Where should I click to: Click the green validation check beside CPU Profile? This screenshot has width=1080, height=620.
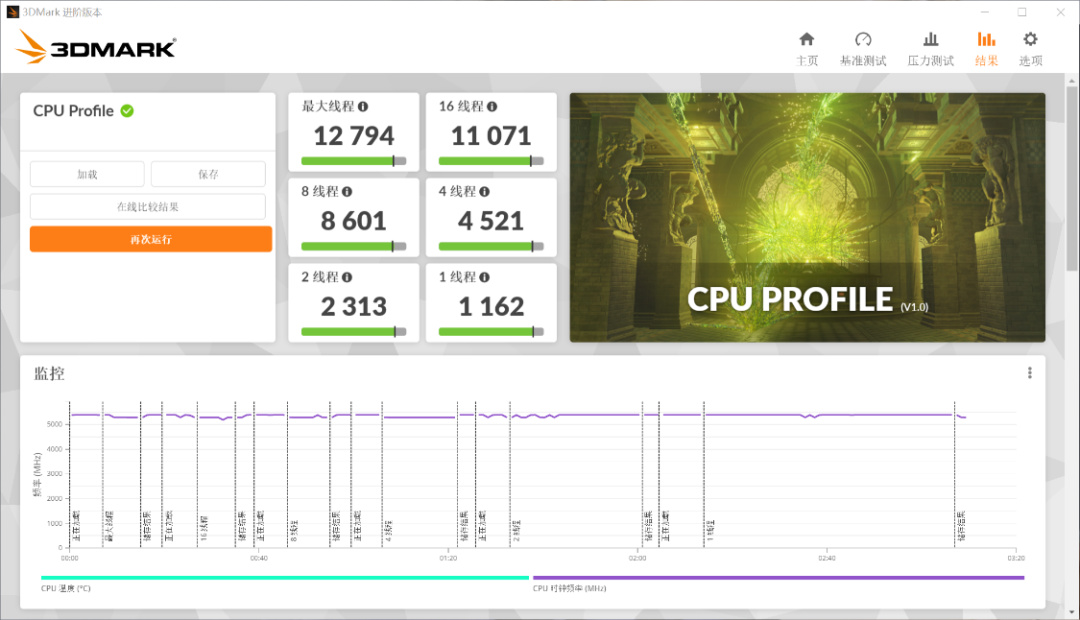click(x=127, y=110)
